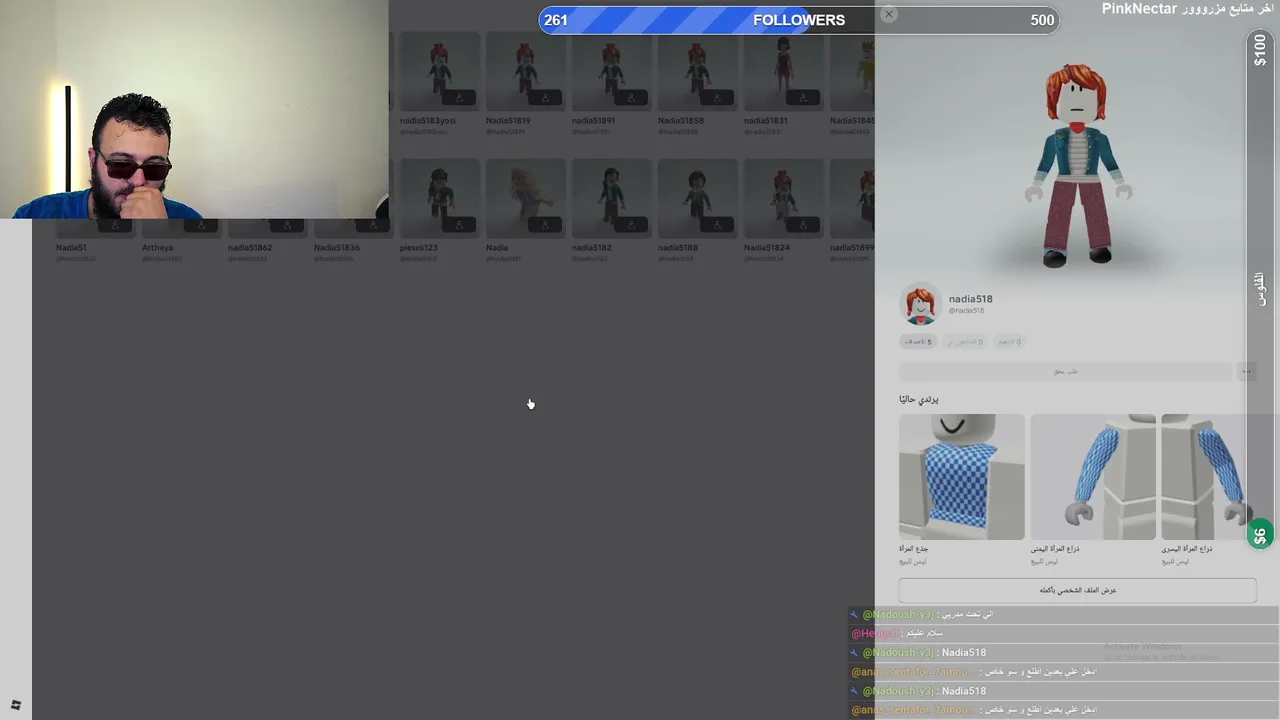
Task: Click the Nadia51858 username label
Action: pos(681,121)
